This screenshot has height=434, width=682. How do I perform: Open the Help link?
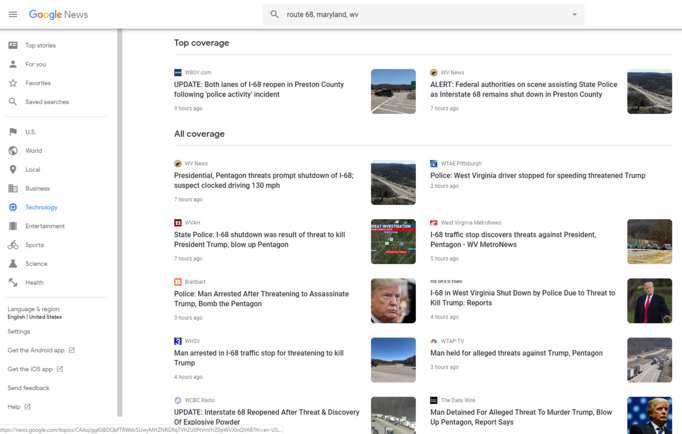pyautogui.click(x=14, y=407)
